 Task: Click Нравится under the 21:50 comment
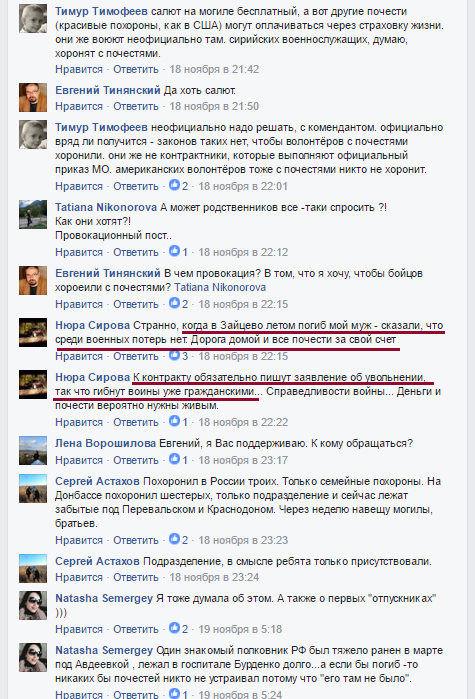(x=79, y=106)
